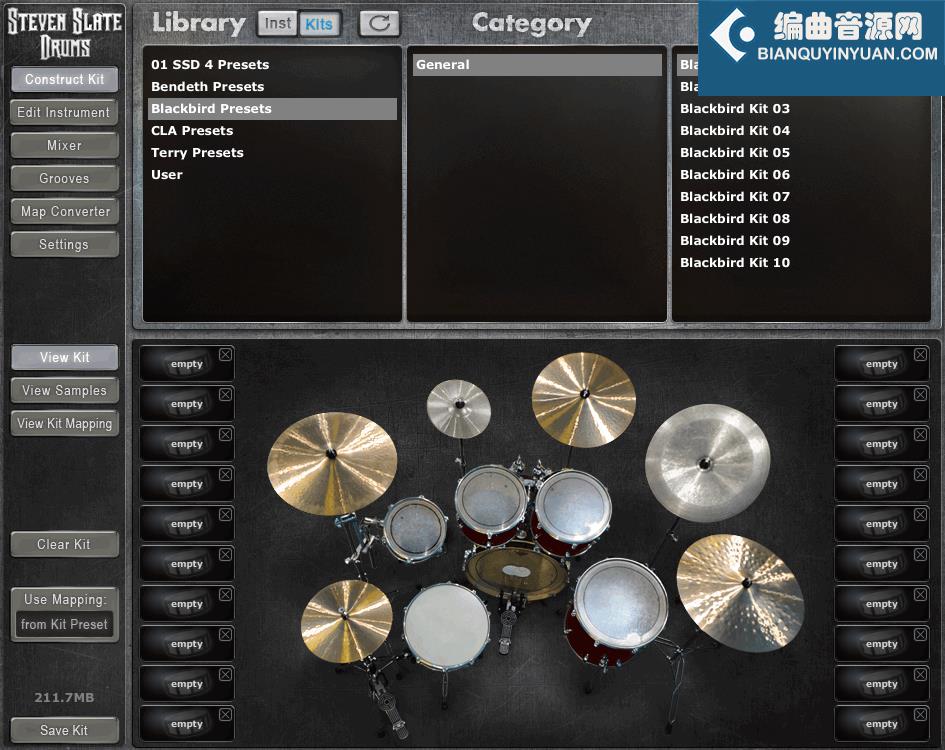
Task: Clear the first right empty slot X
Action: click(920, 355)
